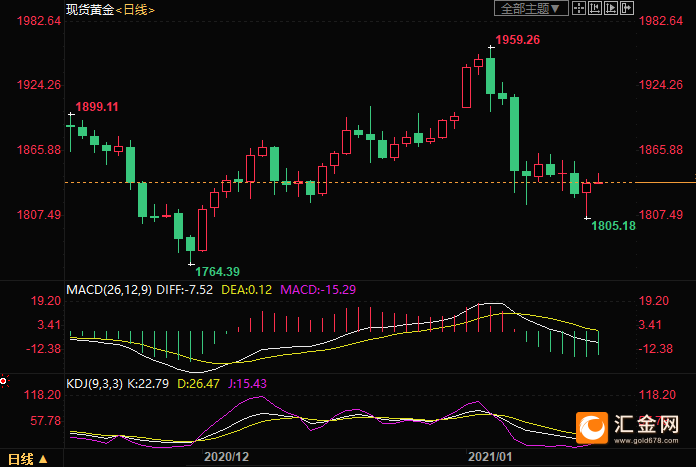This screenshot has width=696, height=467.
Task: Click the export-panel arrow icon
Action: coord(627,8)
